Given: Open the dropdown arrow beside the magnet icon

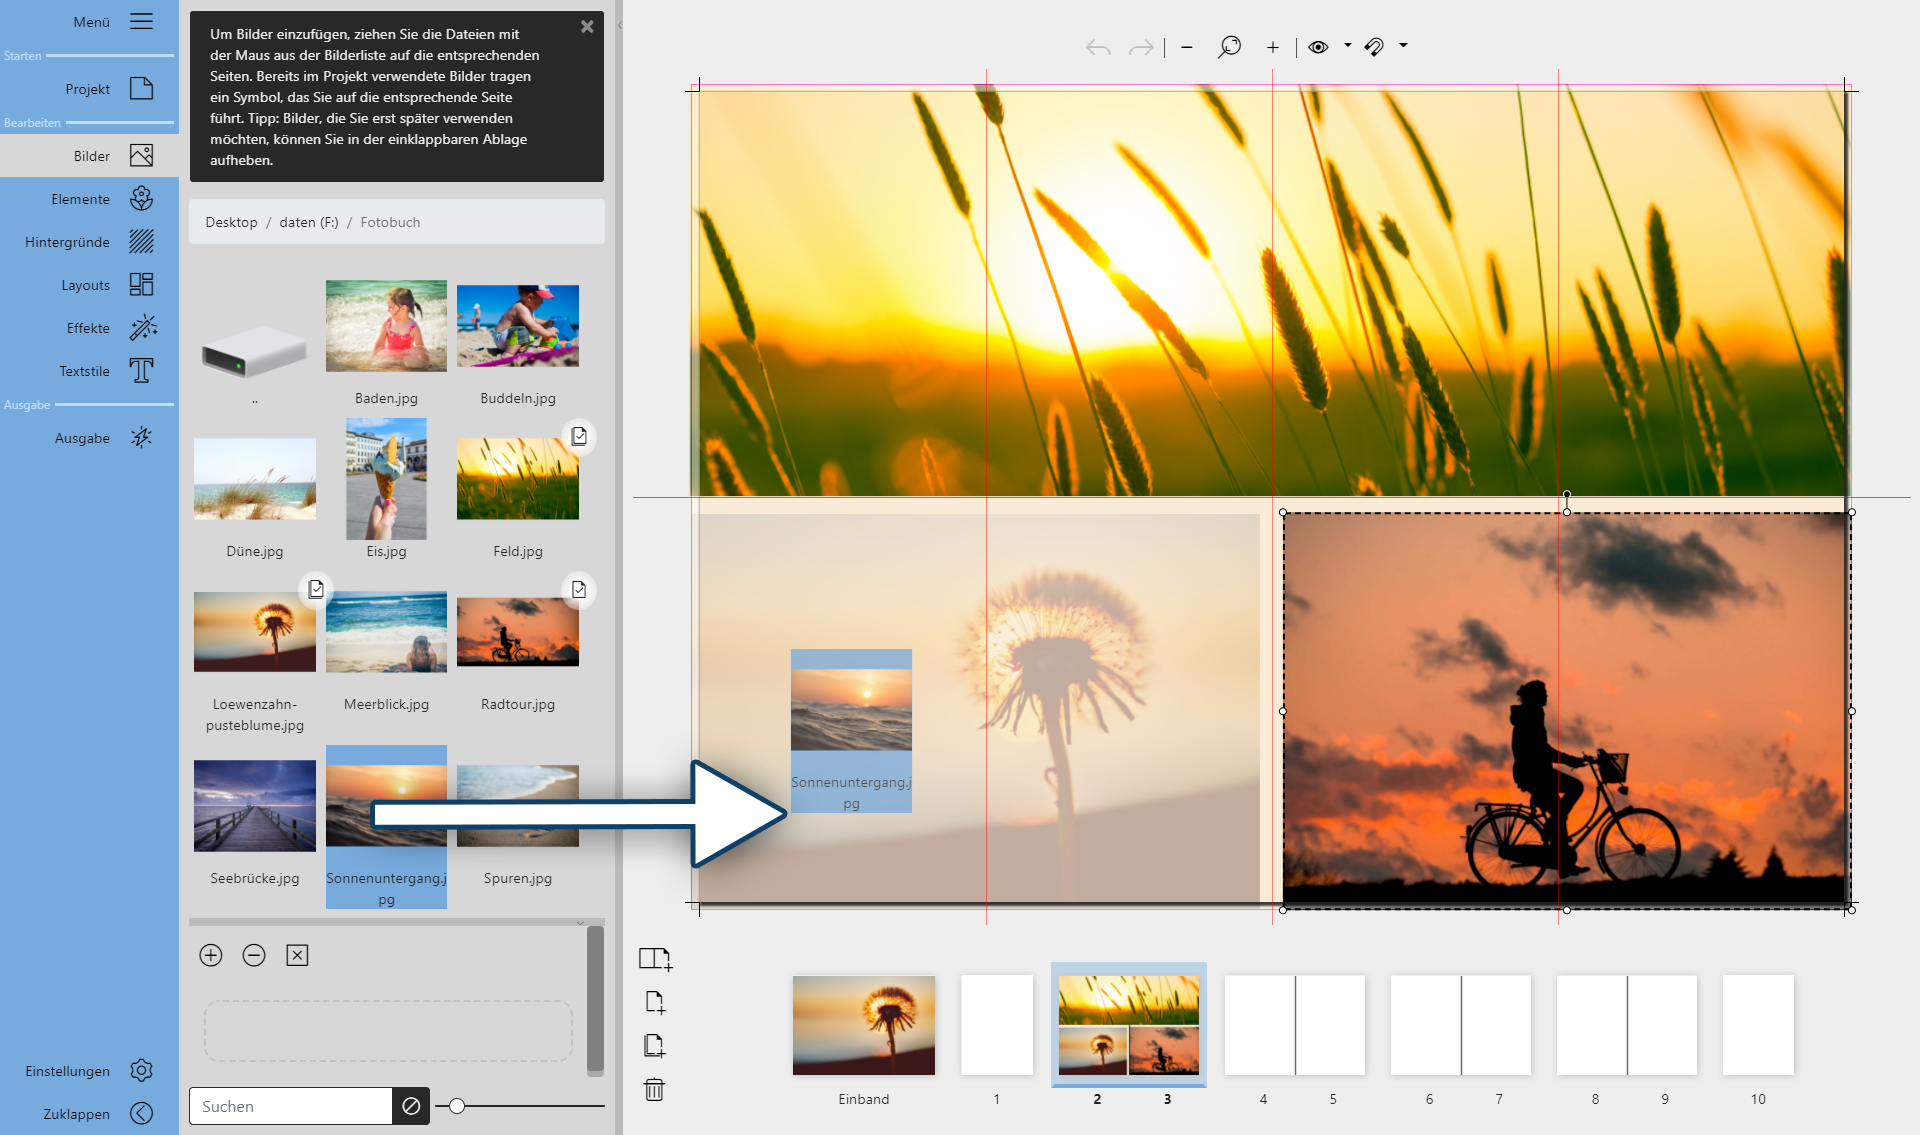Looking at the screenshot, I should [1403, 45].
